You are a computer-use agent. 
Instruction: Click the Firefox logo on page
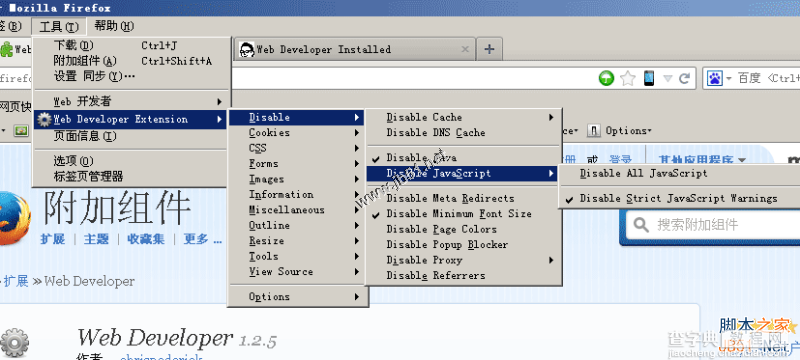pos(14,218)
